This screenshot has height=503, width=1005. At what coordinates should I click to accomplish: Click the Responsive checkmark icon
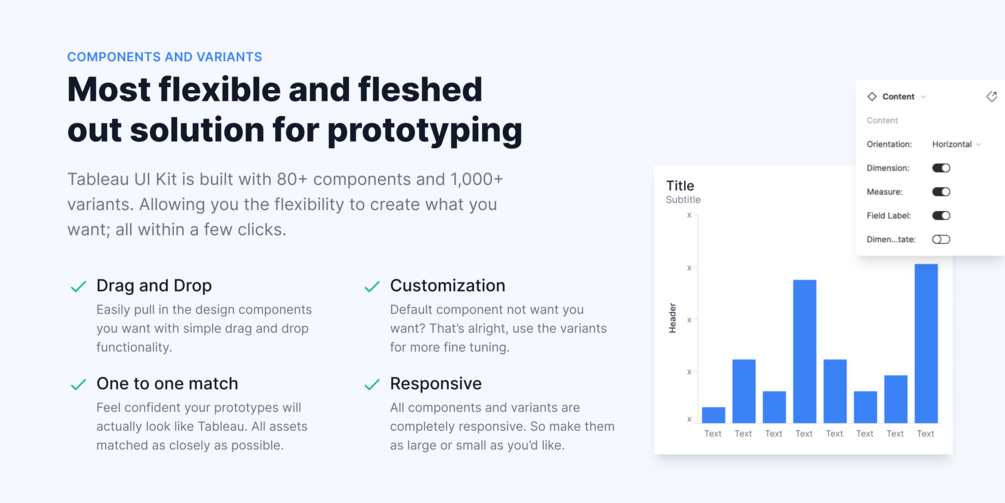pos(372,385)
